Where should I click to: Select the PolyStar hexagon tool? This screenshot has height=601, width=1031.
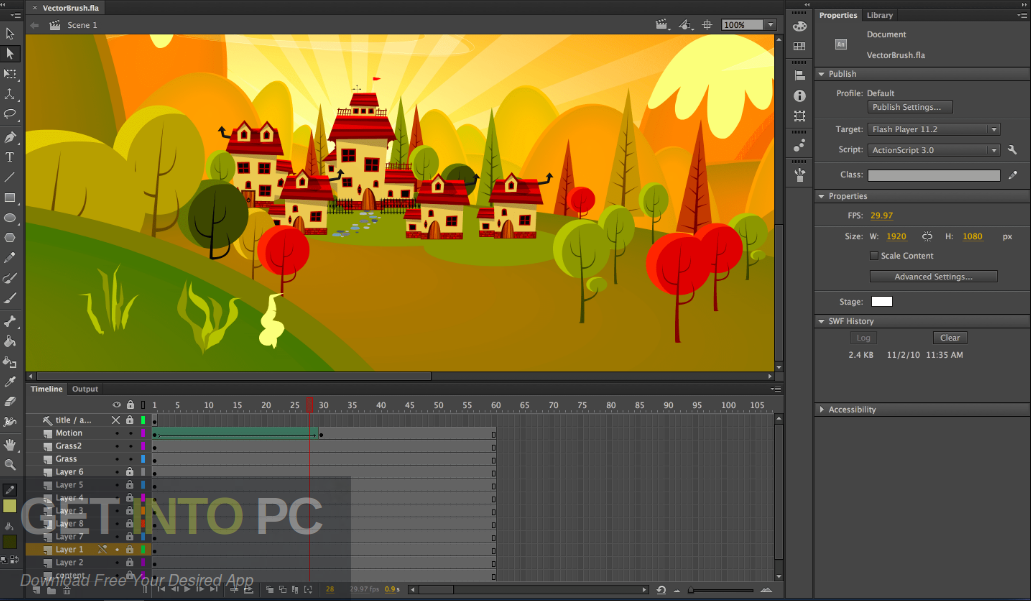(x=10, y=237)
